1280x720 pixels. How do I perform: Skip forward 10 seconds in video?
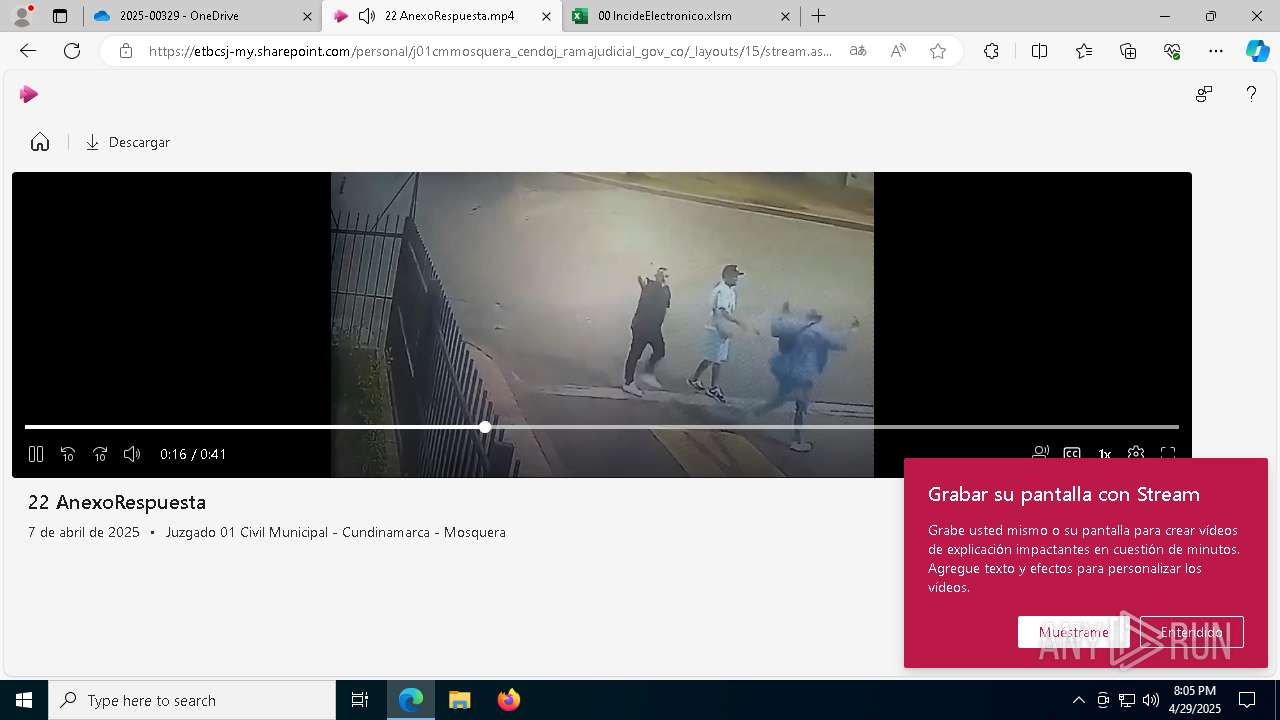100,454
